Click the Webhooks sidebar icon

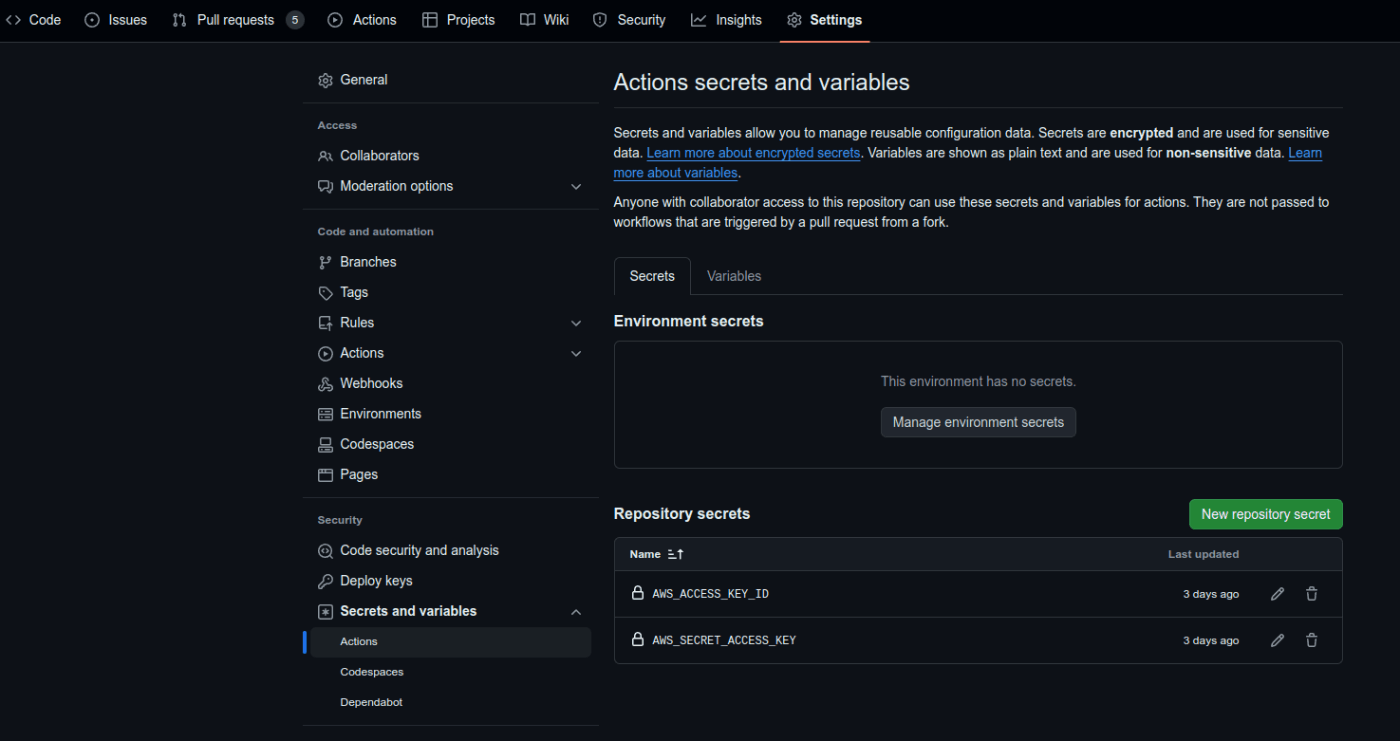[x=325, y=384]
